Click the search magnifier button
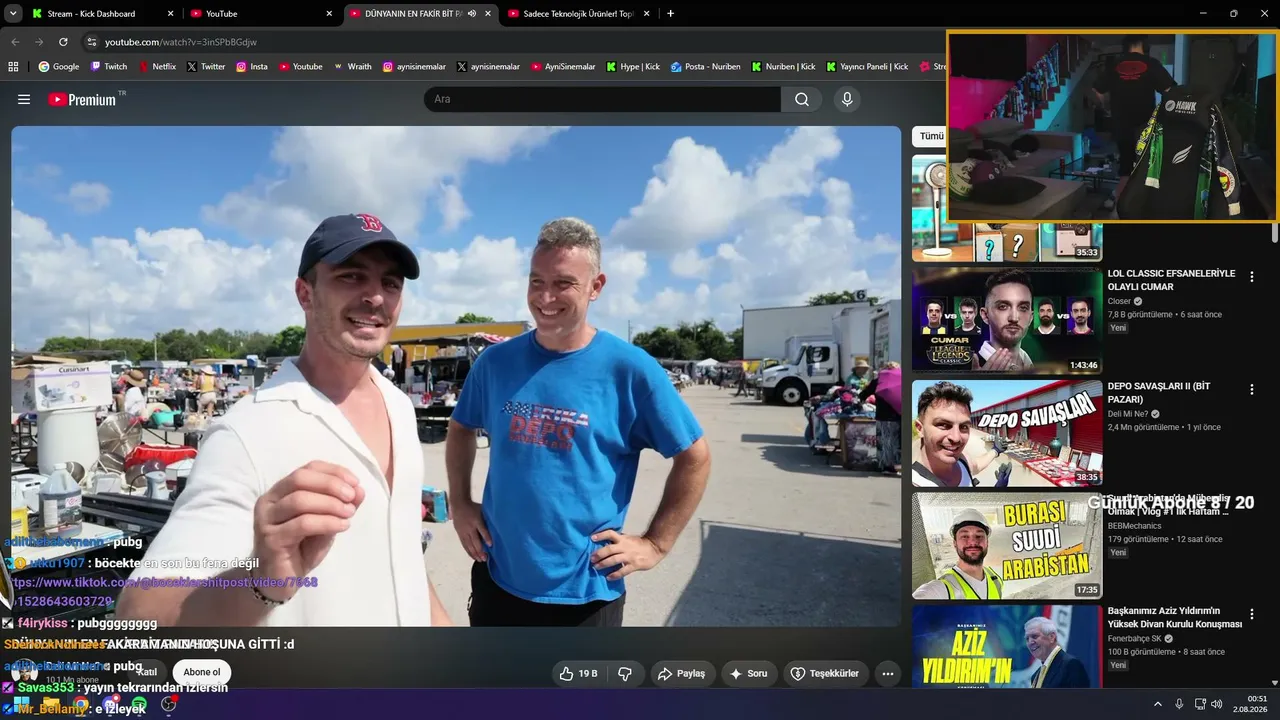Screen dimensions: 1280x720 pyautogui.click(x=802, y=99)
